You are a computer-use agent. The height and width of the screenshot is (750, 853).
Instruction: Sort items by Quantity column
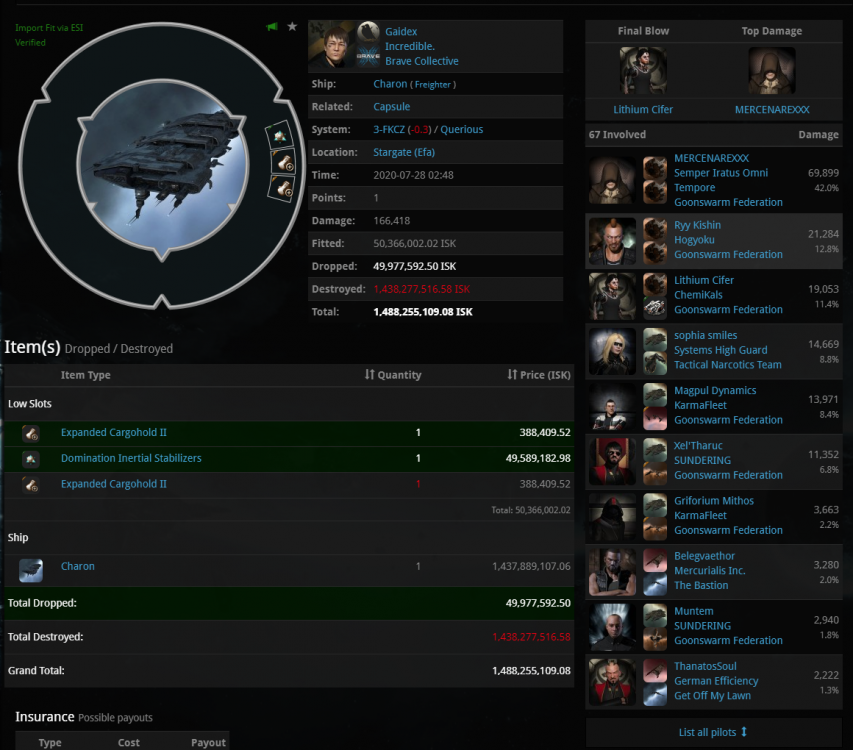[x=393, y=375]
